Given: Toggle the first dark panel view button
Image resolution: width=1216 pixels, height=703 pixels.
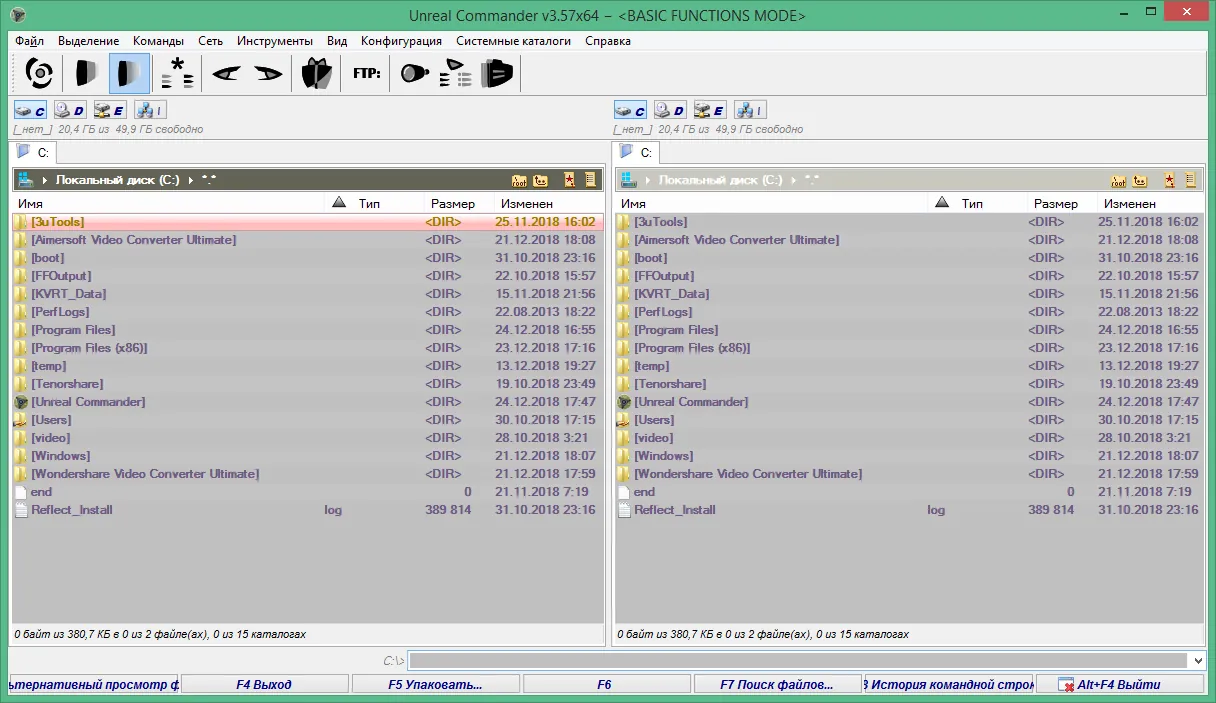Looking at the screenshot, I should pyautogui.click(x=86, y=73).
